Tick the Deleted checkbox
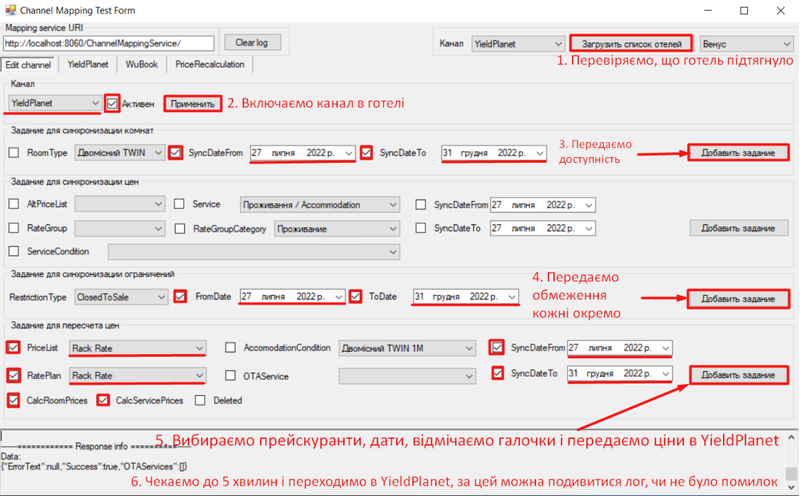This screenshot has width=800, height=496. click(201, 400)
